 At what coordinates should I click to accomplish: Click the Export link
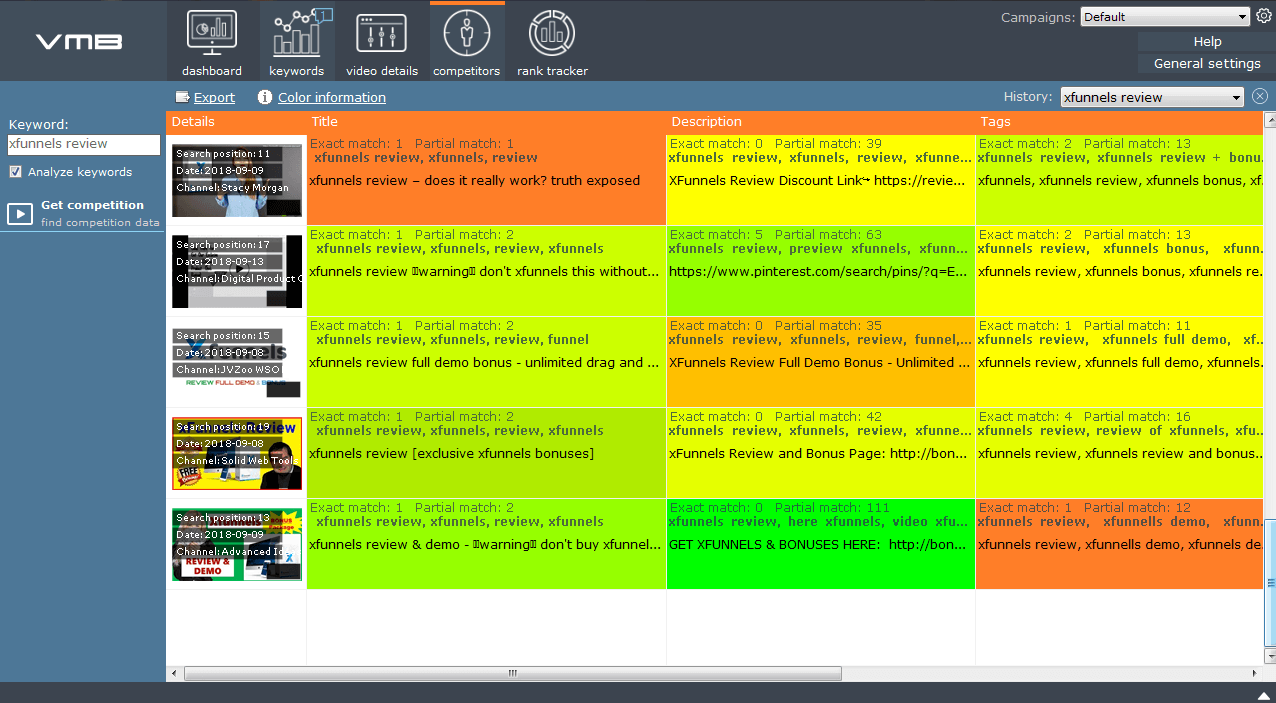pos(214,97)
